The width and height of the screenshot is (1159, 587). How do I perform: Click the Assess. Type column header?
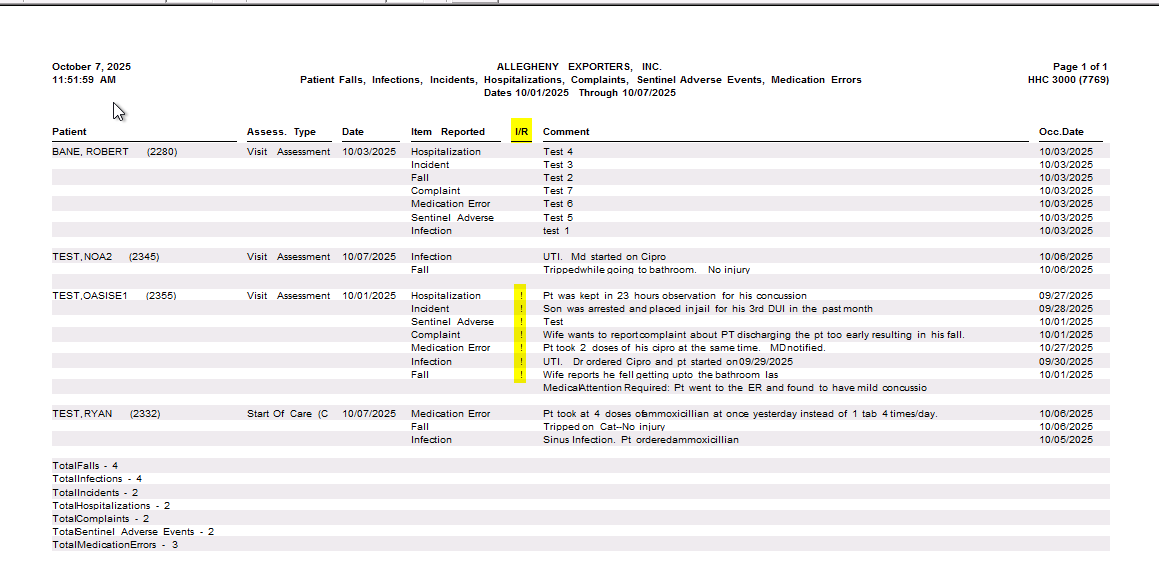(281, 132)
